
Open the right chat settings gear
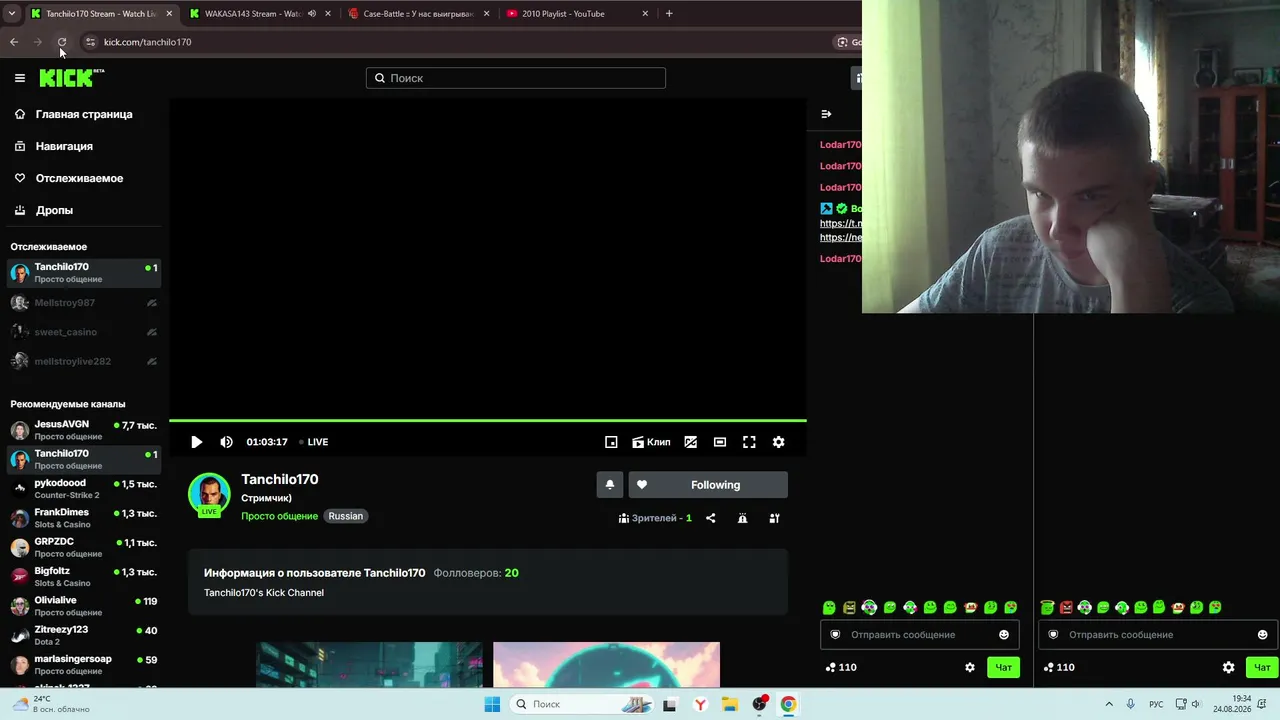click(x=1228, y=667)
